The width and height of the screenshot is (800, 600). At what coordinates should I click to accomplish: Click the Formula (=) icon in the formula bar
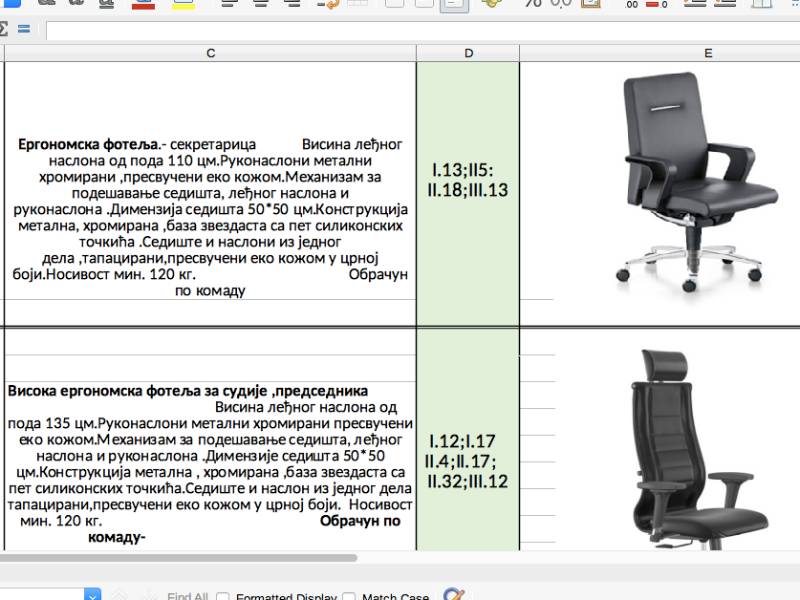[22, 28]
